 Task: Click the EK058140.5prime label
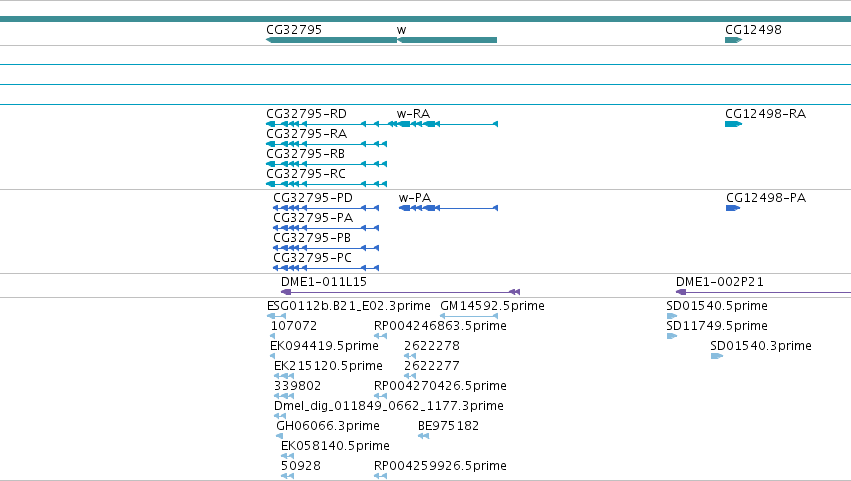coord(335,447)
